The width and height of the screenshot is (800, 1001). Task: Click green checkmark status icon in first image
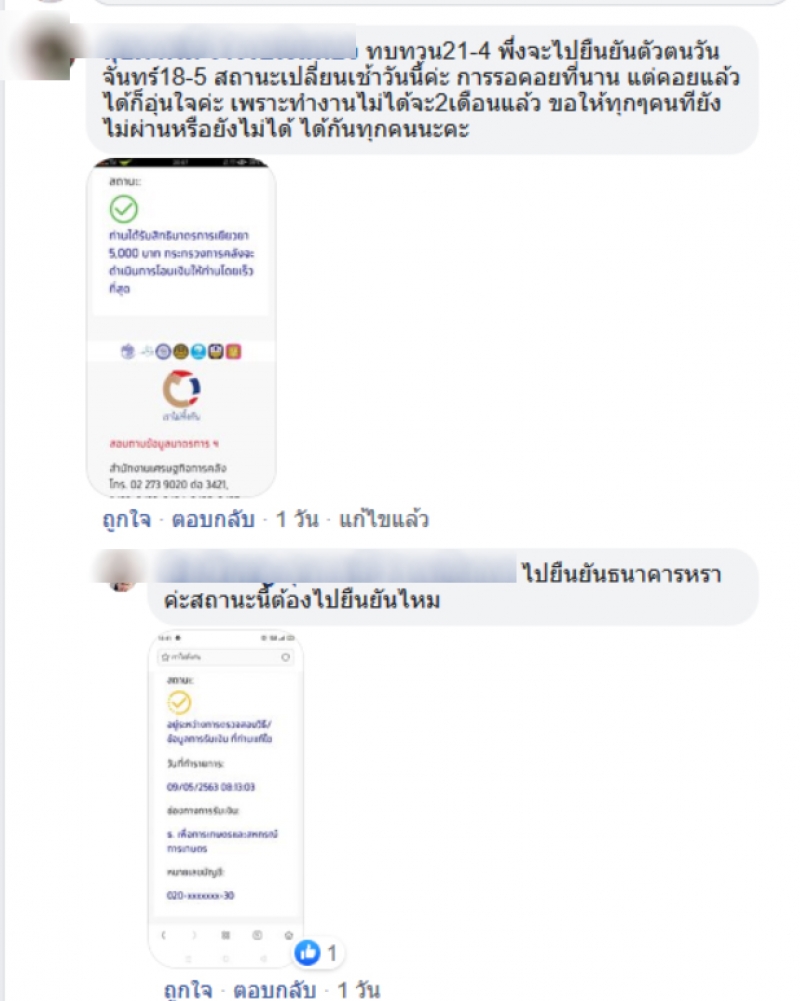(123, 209)
